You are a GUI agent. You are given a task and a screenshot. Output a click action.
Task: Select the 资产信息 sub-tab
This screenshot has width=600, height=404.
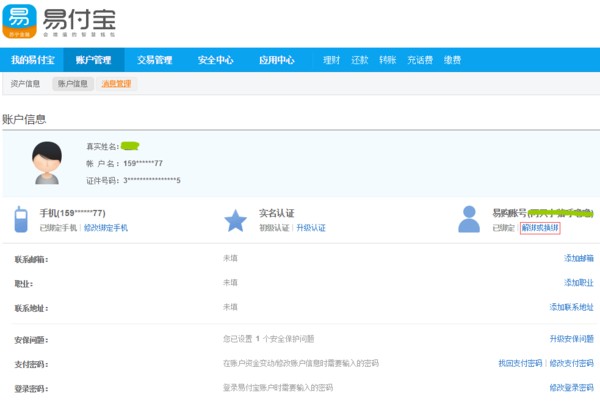[26, 84]
